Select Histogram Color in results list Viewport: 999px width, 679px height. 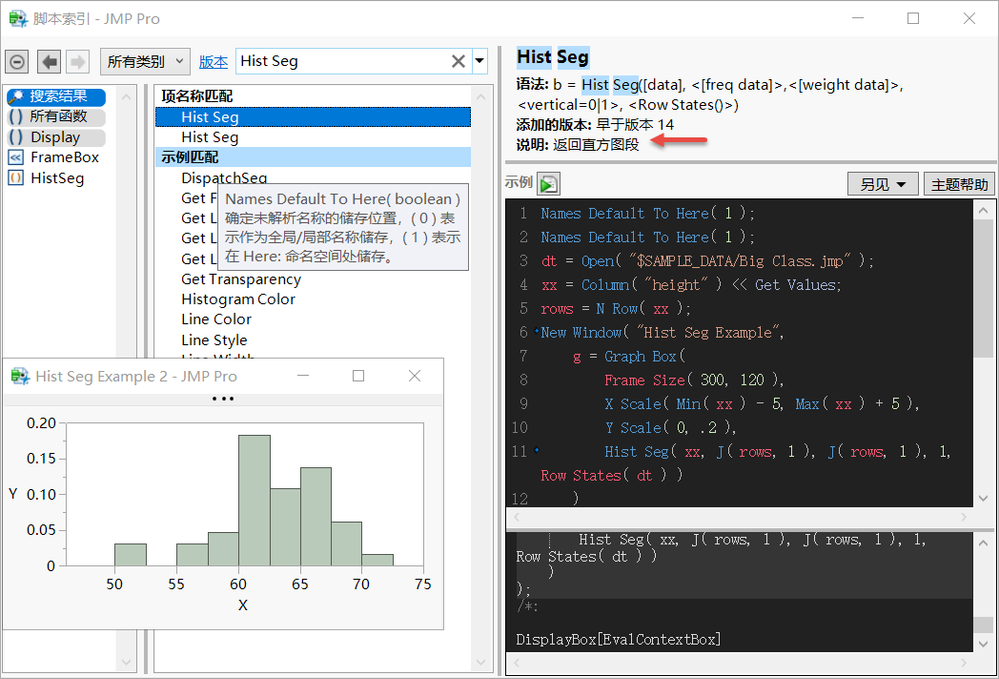(238, 299)
